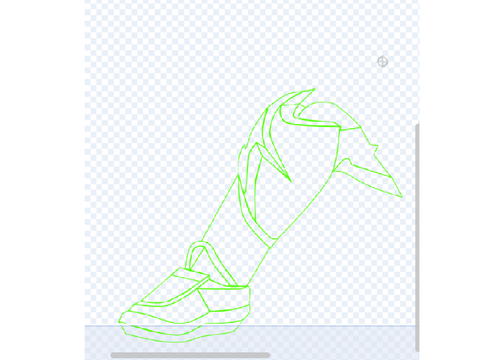The width and height of the screenshot is (480, 360).
Task: Click the vertical scrollbar thumb
Action: [417, 237]
